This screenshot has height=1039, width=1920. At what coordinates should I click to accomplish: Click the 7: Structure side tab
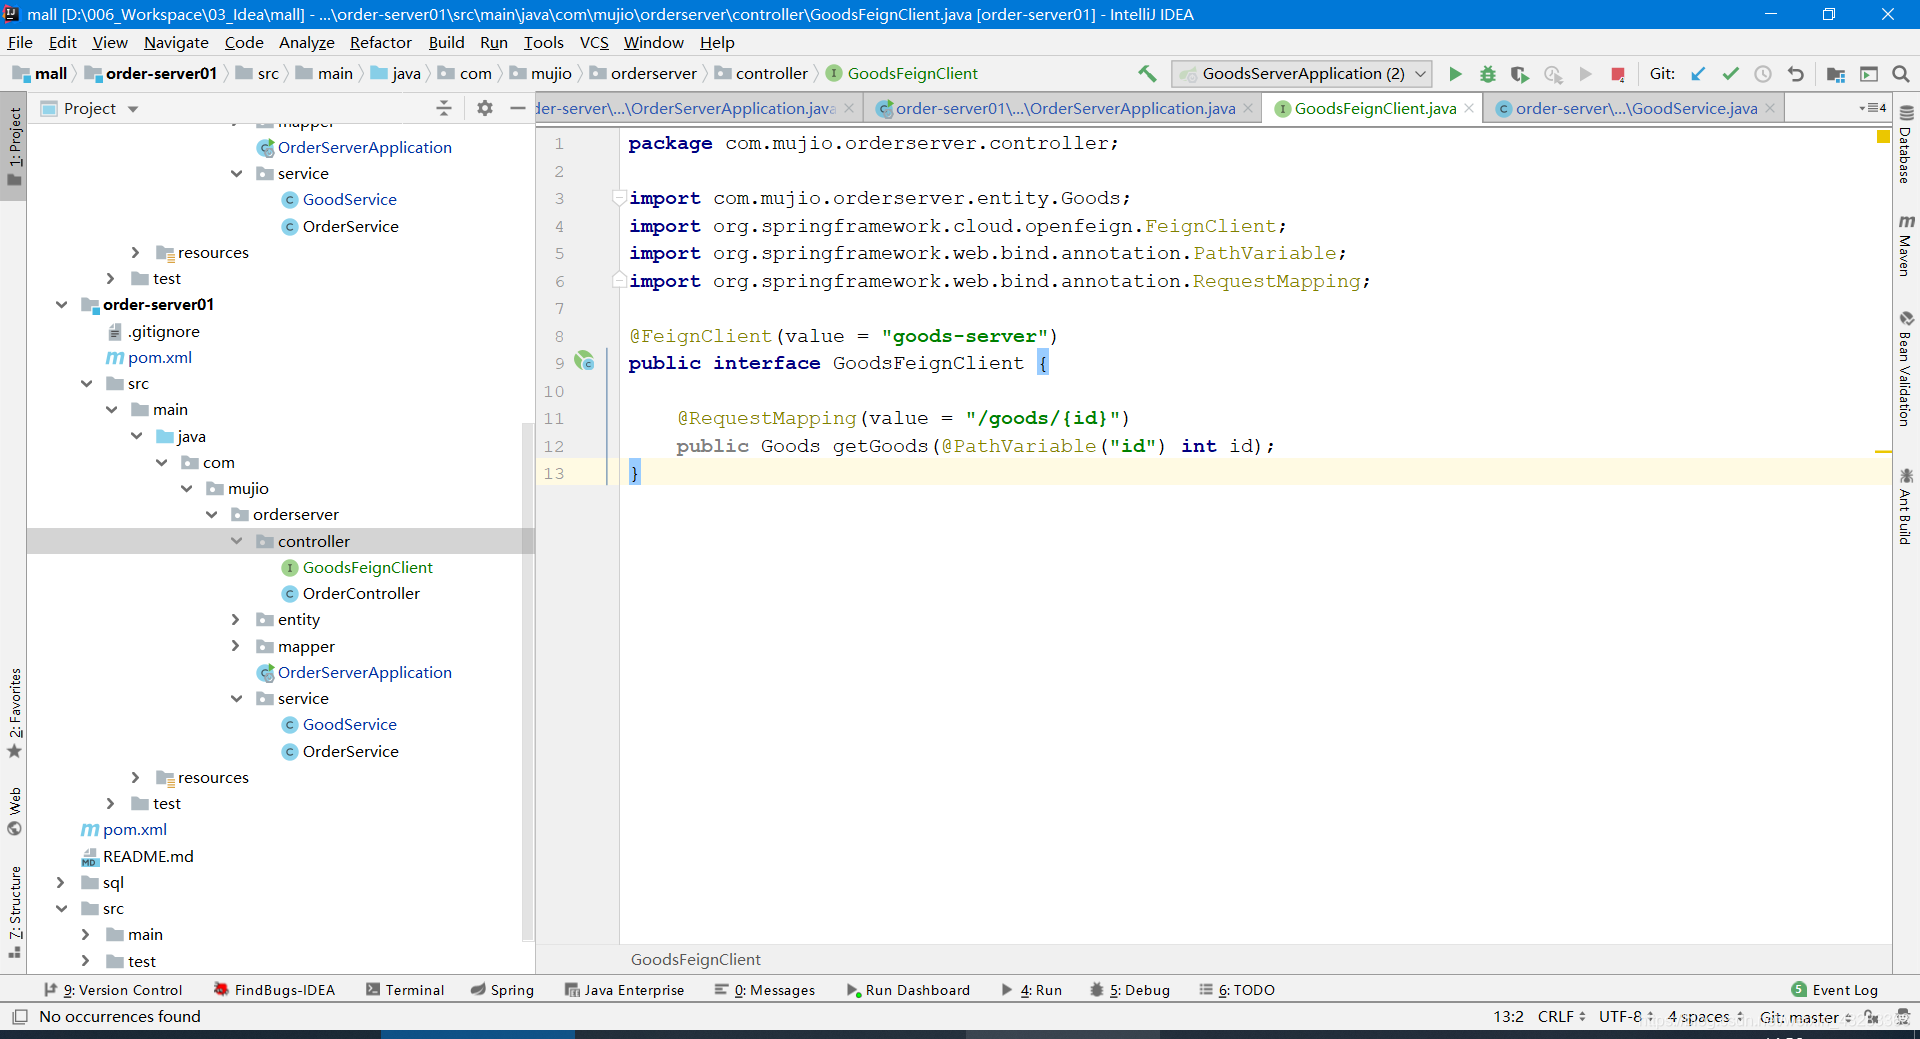click(x=15, y=912)
